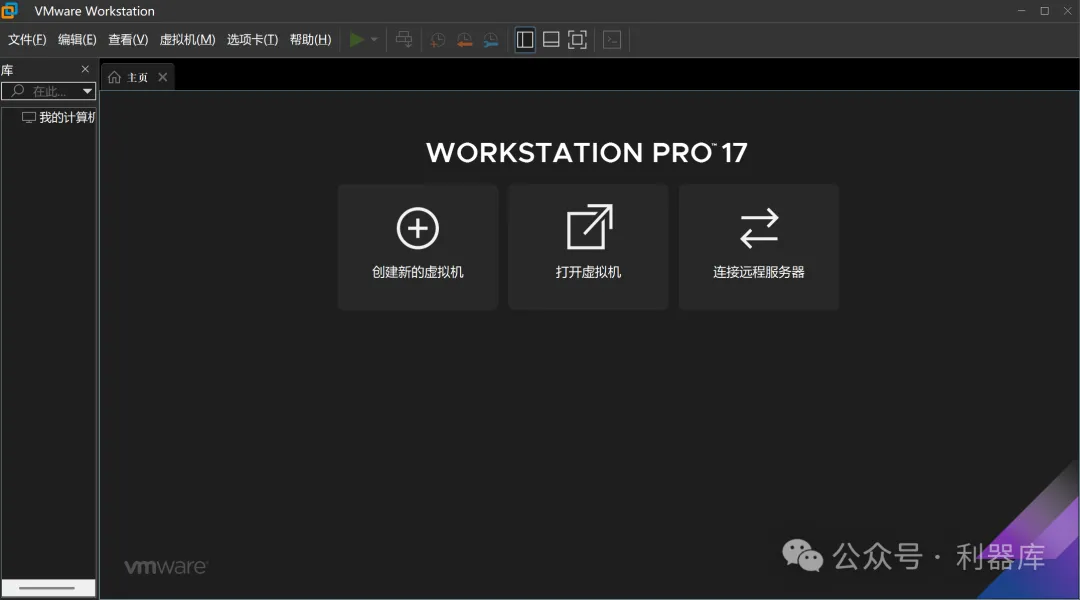This screenshot has height=600, width=1080.
Task: Click the search magnifier icon in library
Action: (17, 91)
